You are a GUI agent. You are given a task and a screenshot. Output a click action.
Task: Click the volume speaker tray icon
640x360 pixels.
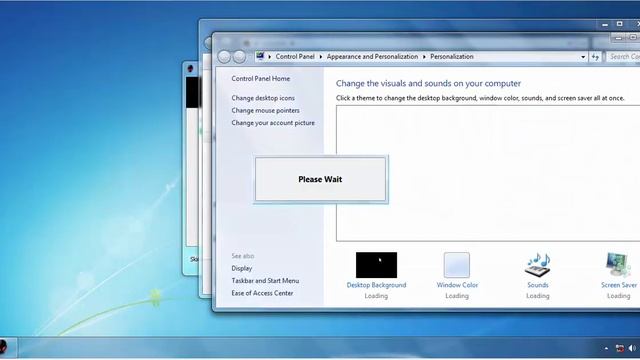(x=632, y=348)
